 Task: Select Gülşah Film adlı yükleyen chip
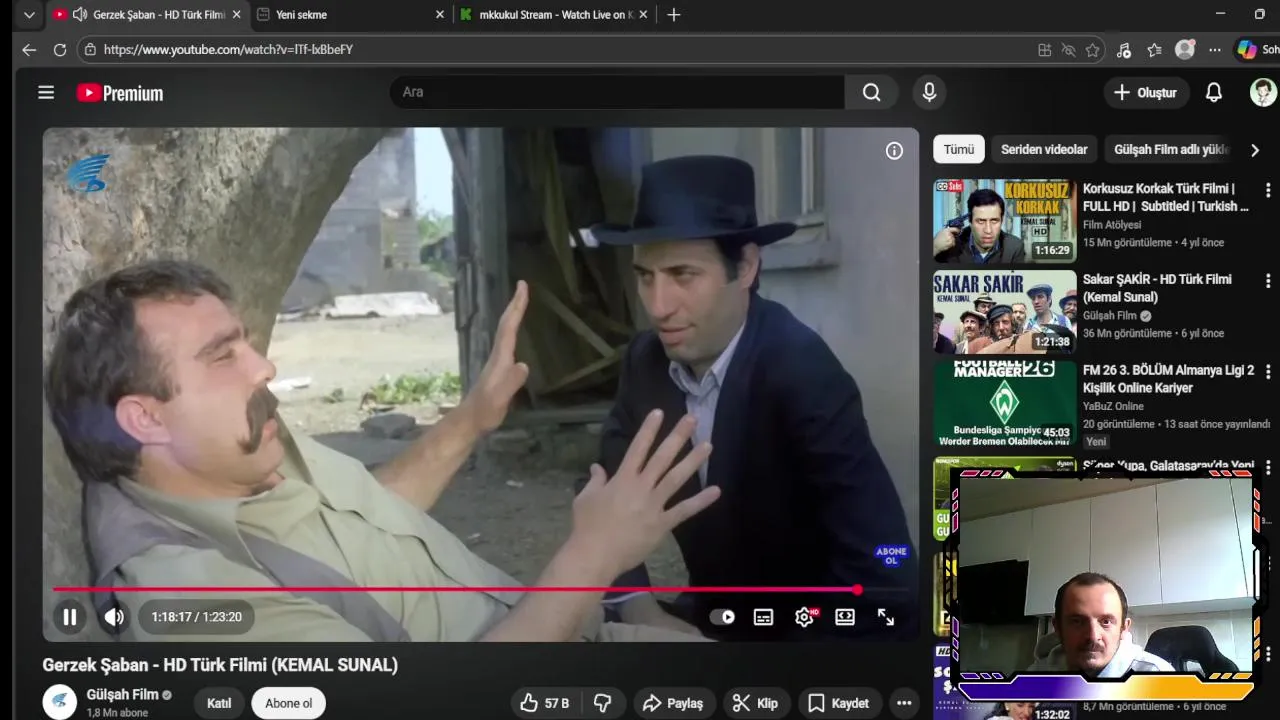(x=1171, y=149)
